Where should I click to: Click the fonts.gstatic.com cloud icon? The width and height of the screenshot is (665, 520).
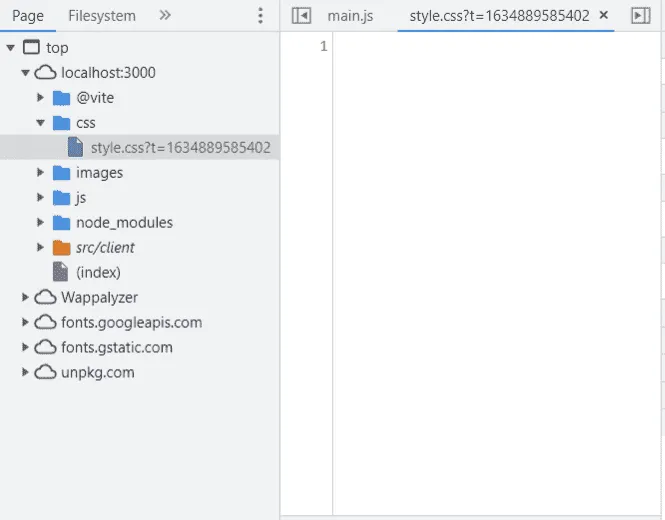[45, 347]
